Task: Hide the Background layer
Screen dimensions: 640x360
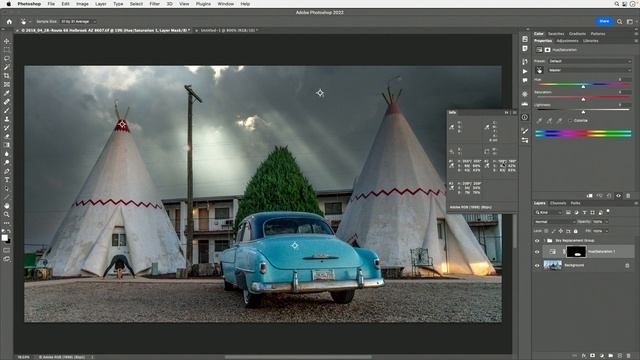Action: [x=537, y=265]
